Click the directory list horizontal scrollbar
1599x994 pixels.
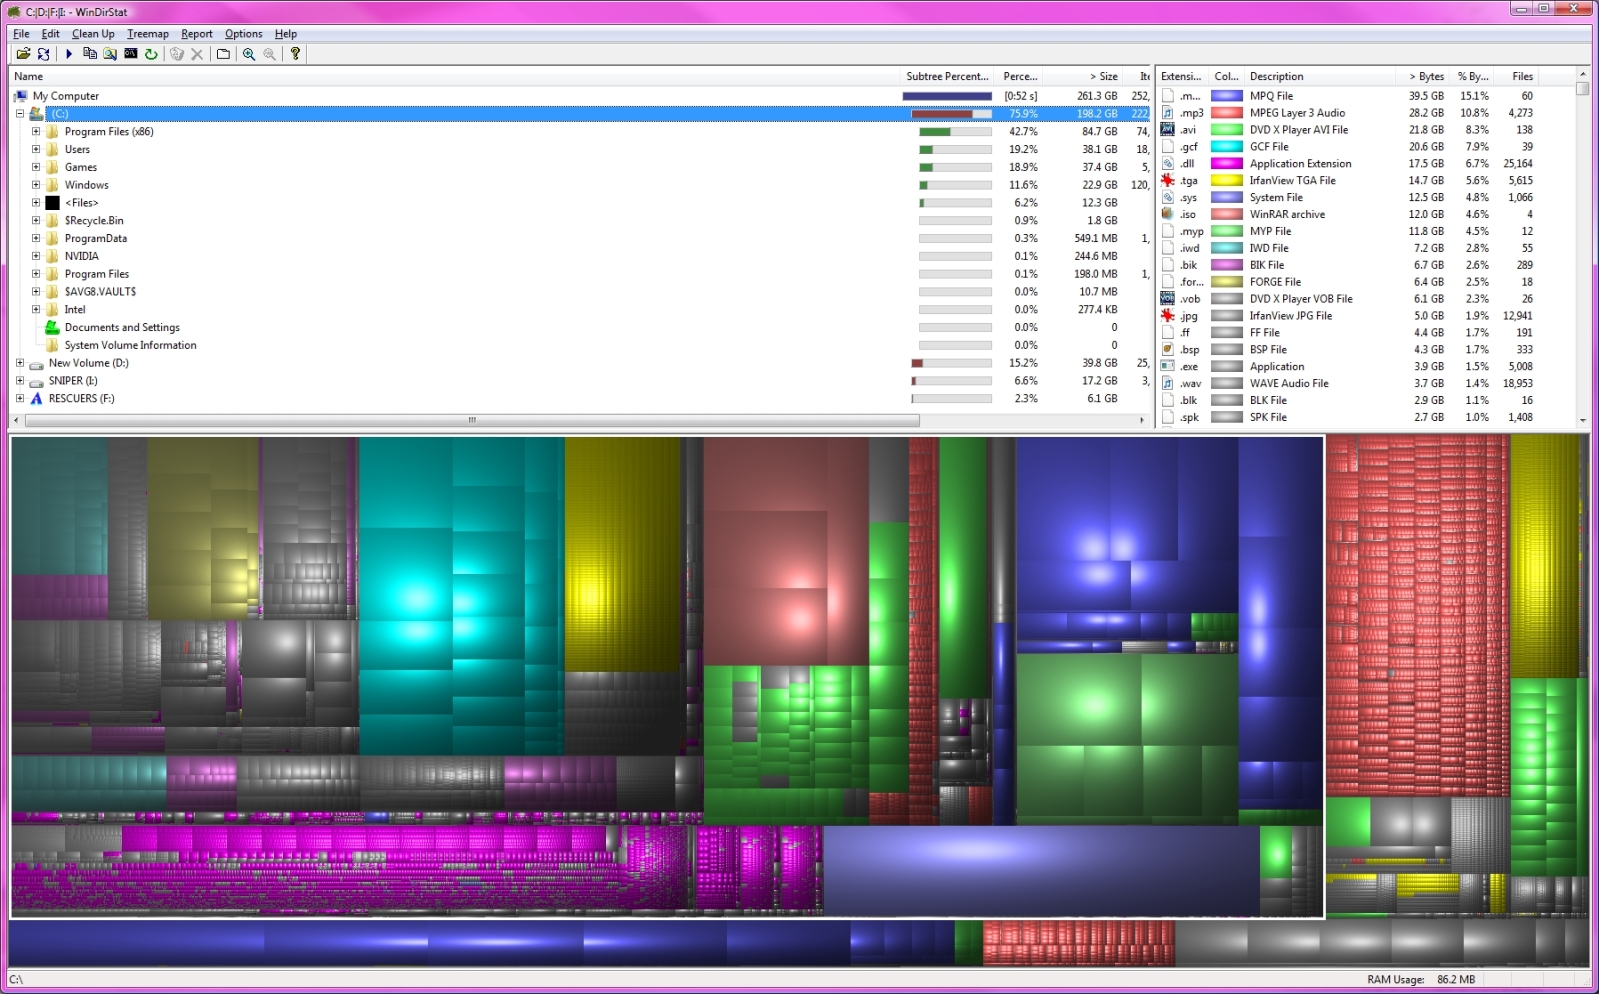click(x=472, y=421)
